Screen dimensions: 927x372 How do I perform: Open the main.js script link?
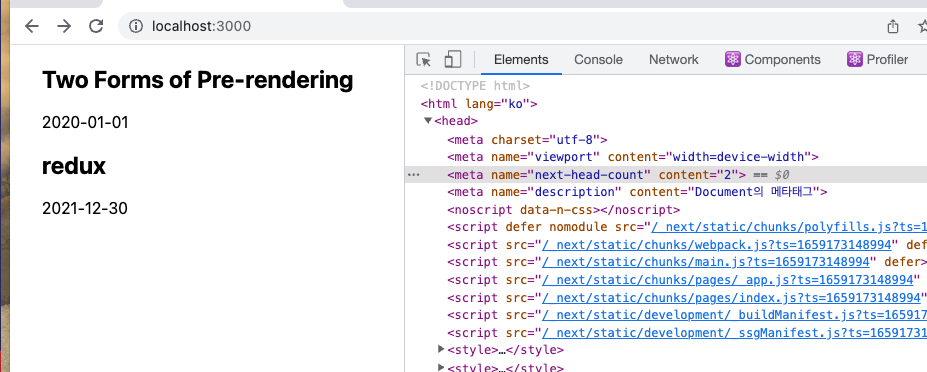click(705, 261)
